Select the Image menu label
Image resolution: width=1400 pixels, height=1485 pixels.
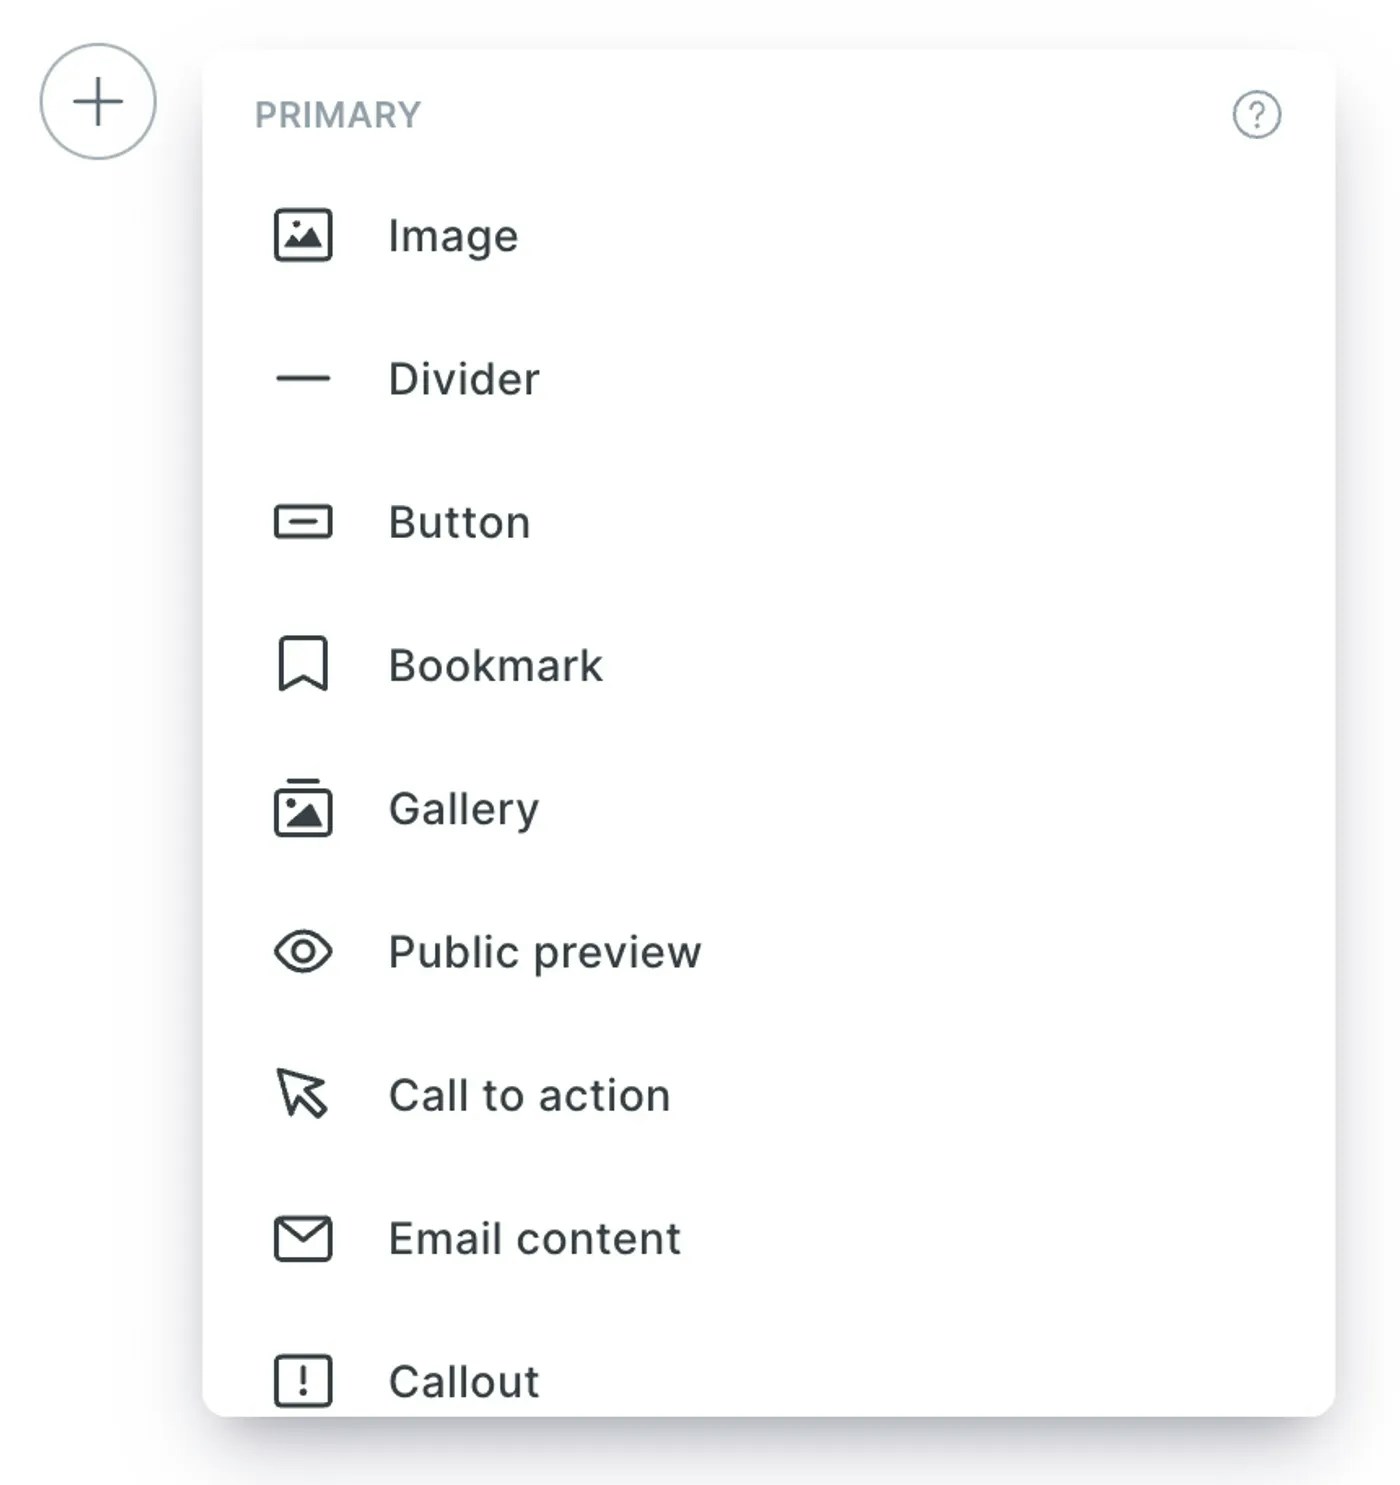453,236
